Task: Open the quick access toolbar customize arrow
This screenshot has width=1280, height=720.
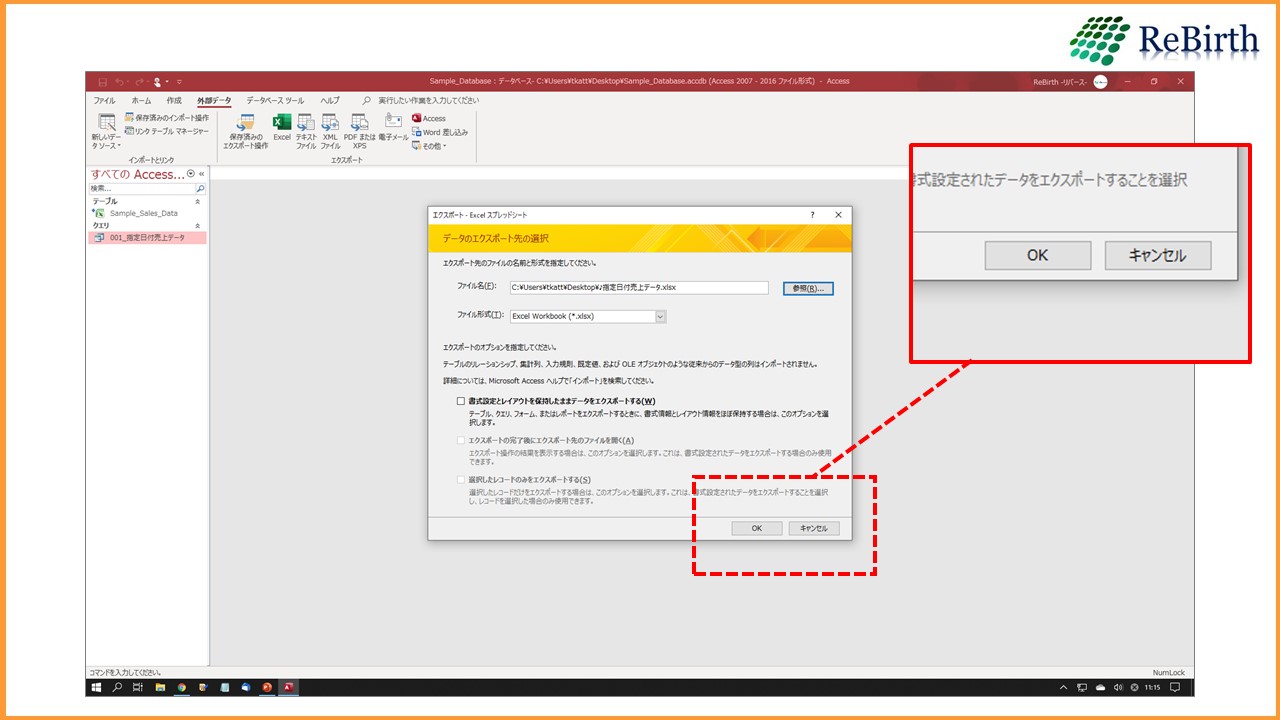Action: (178, 81)
